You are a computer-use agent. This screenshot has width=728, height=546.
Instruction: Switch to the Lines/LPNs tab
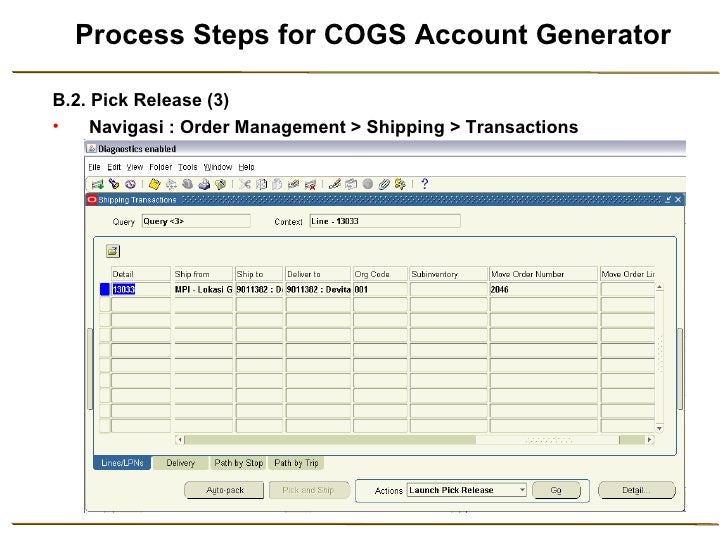[x=122, y=463]
